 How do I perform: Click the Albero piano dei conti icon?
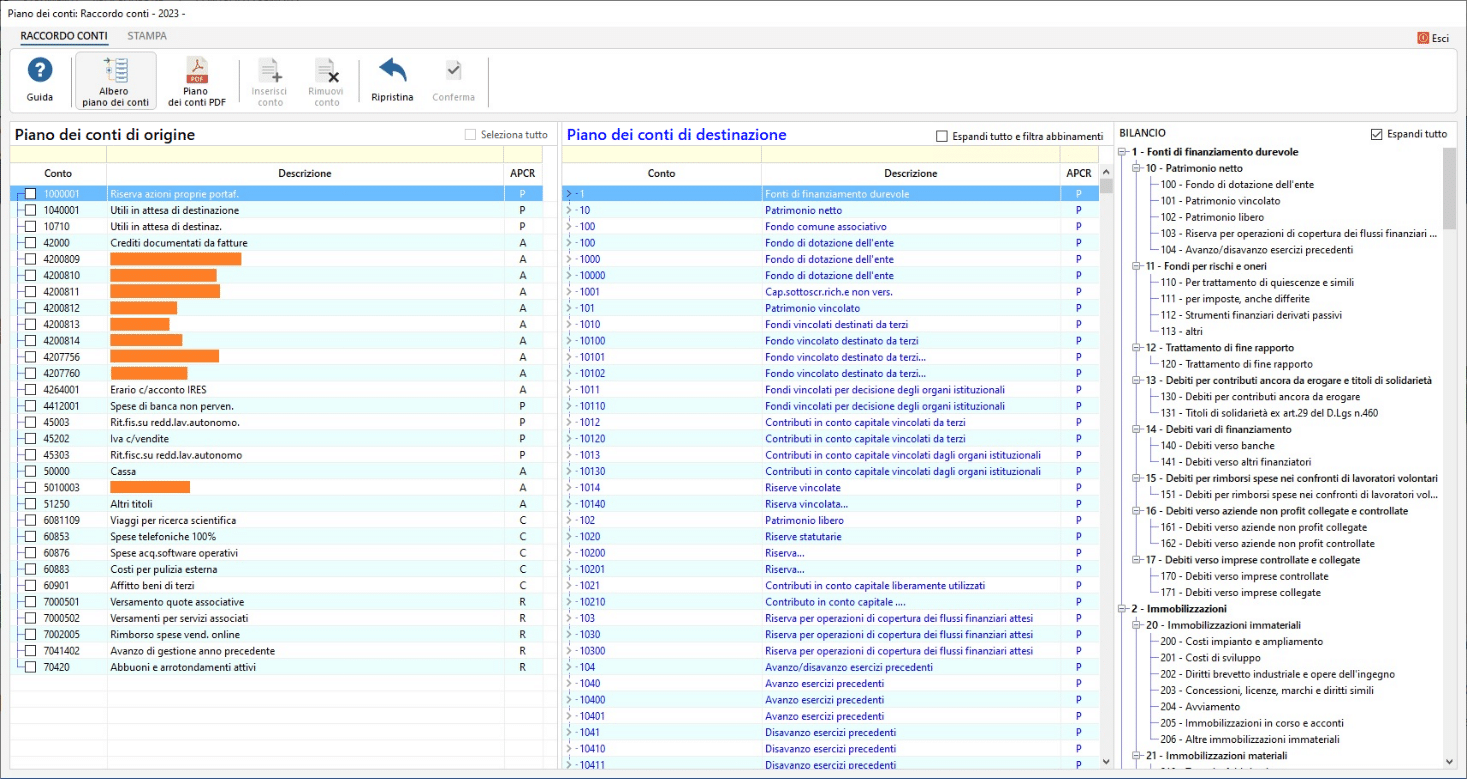[115, 71]
